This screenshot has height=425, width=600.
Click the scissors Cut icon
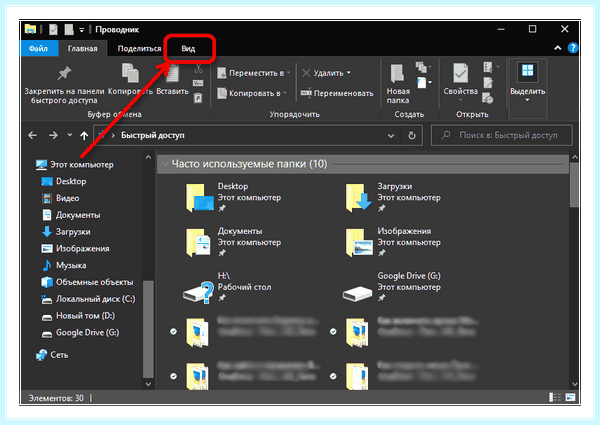coord(198,69)
